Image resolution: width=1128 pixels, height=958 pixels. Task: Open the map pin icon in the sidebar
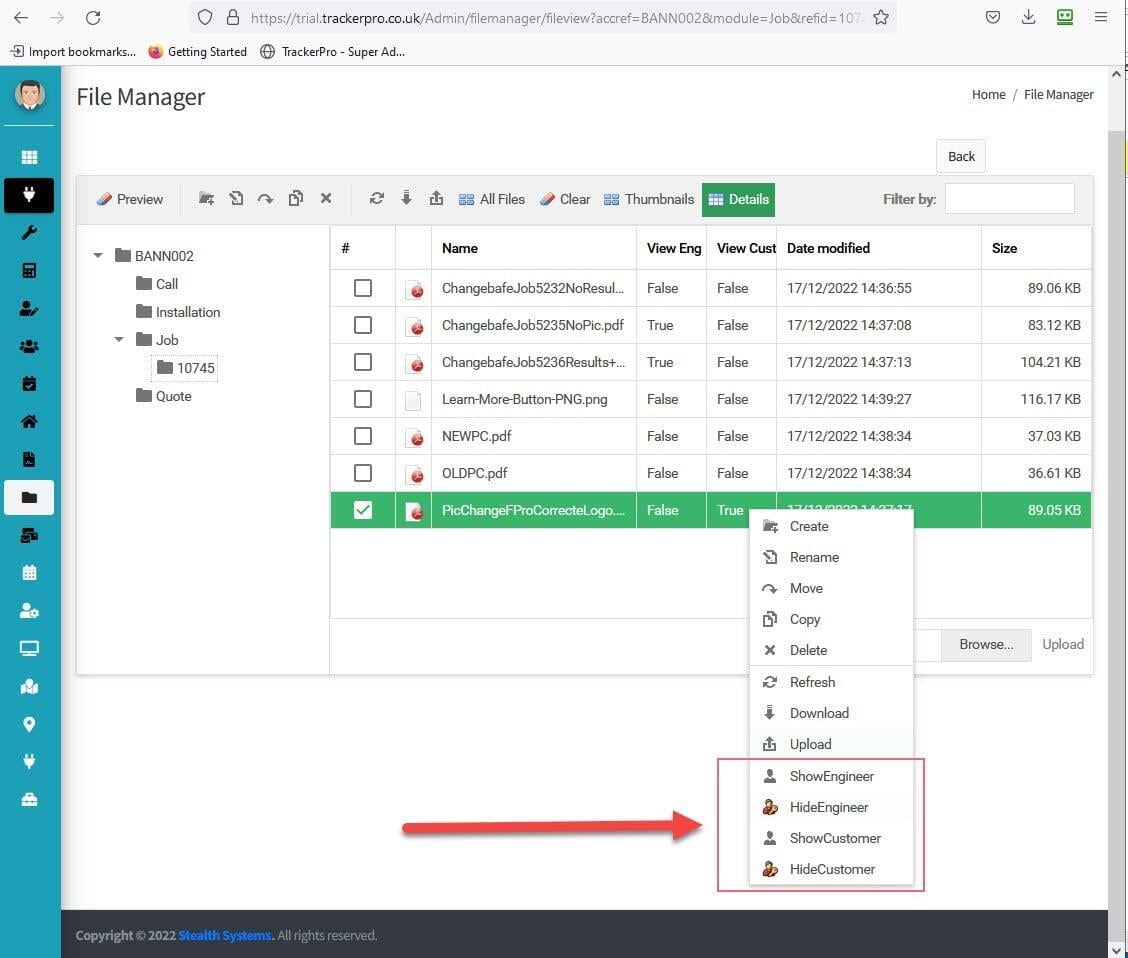click(29, 725)
